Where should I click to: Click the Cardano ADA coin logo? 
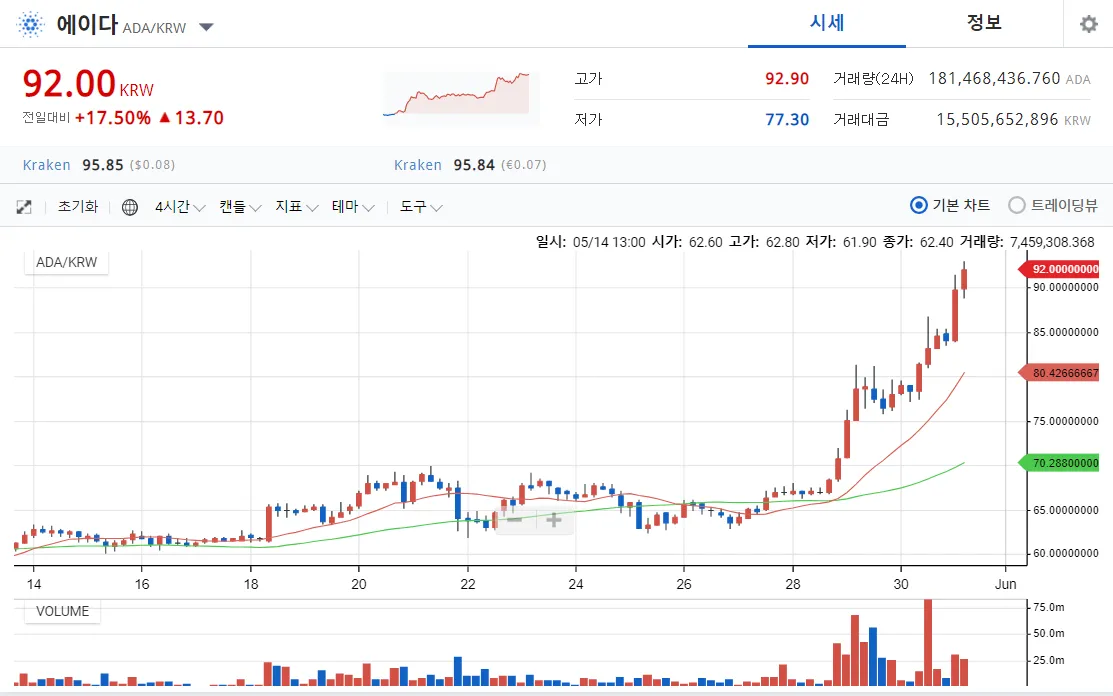point(30,25)
